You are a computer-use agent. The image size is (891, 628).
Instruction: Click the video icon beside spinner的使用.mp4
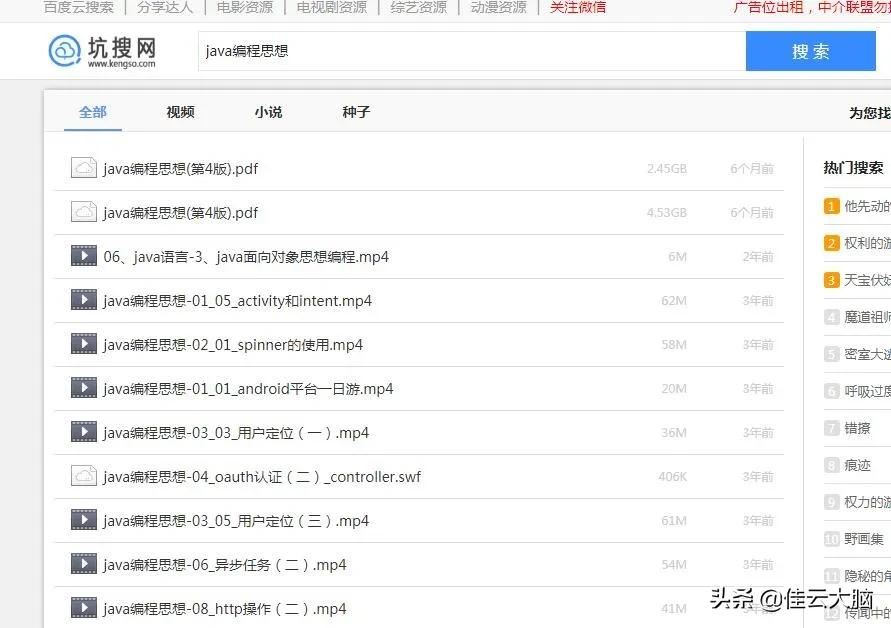(x=83, y=344)
